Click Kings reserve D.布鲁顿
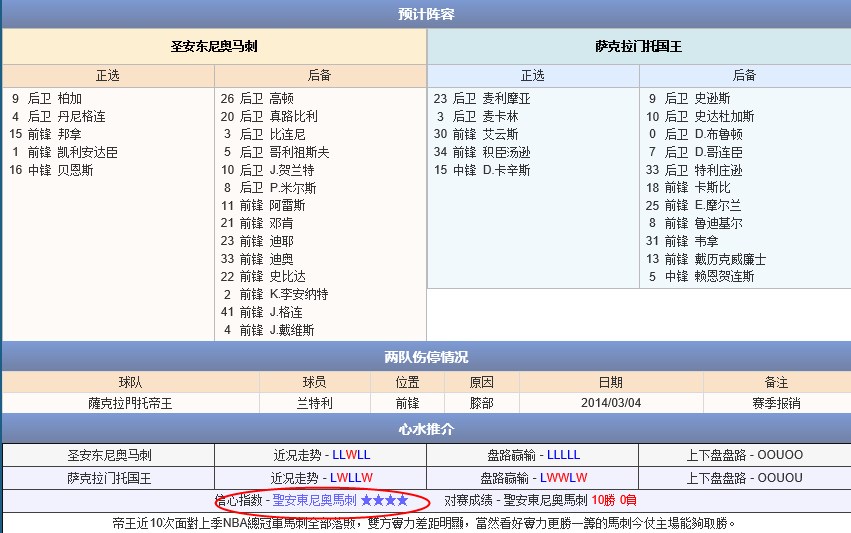Screen dimensions: 851x533 coord(719,134)
